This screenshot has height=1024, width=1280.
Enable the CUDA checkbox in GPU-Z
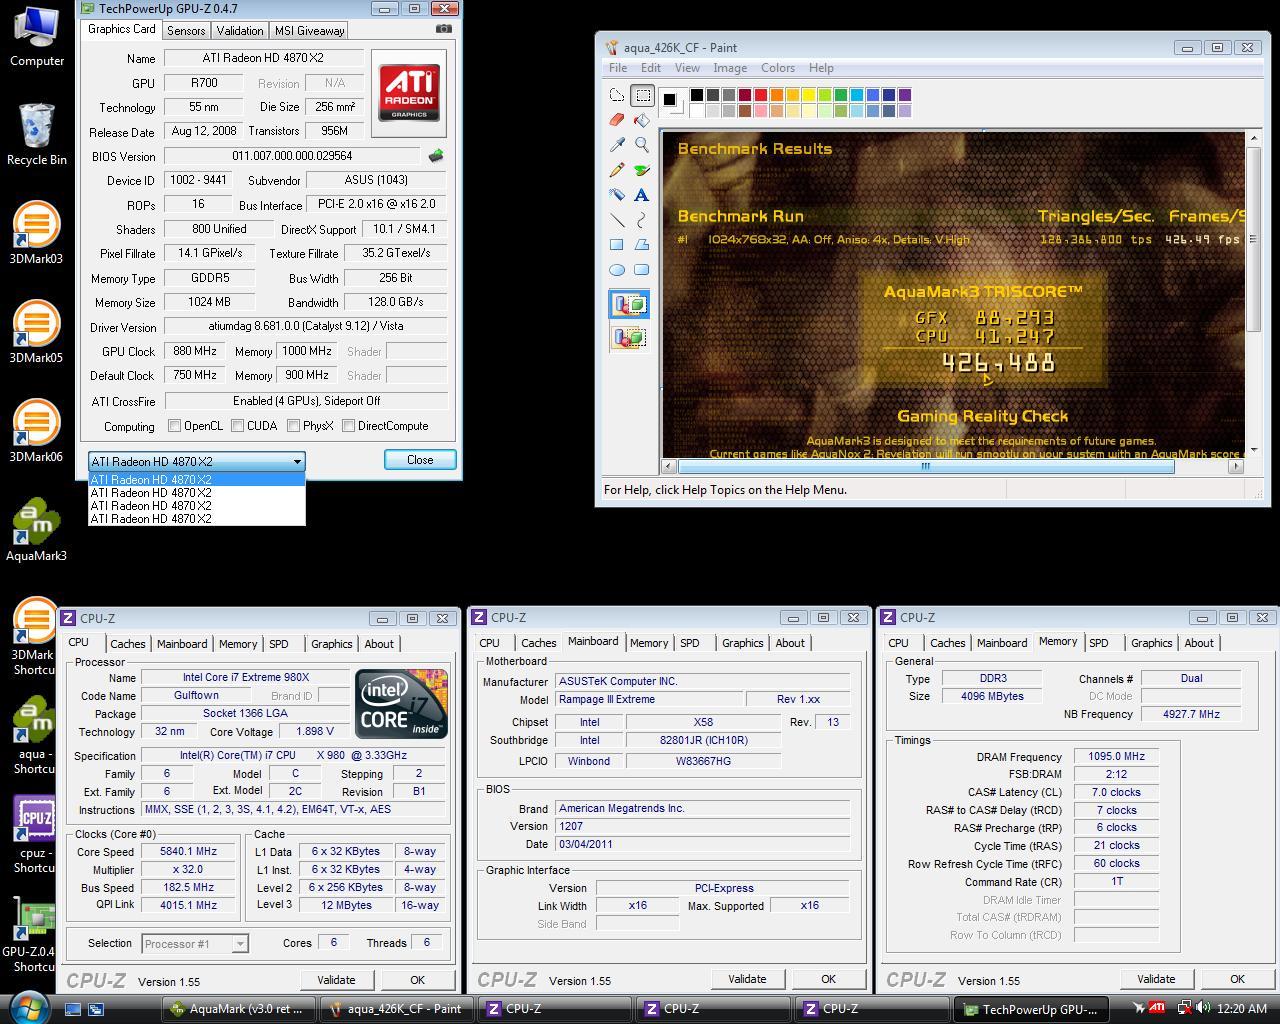pyautogui.click(x=238, y=426)
